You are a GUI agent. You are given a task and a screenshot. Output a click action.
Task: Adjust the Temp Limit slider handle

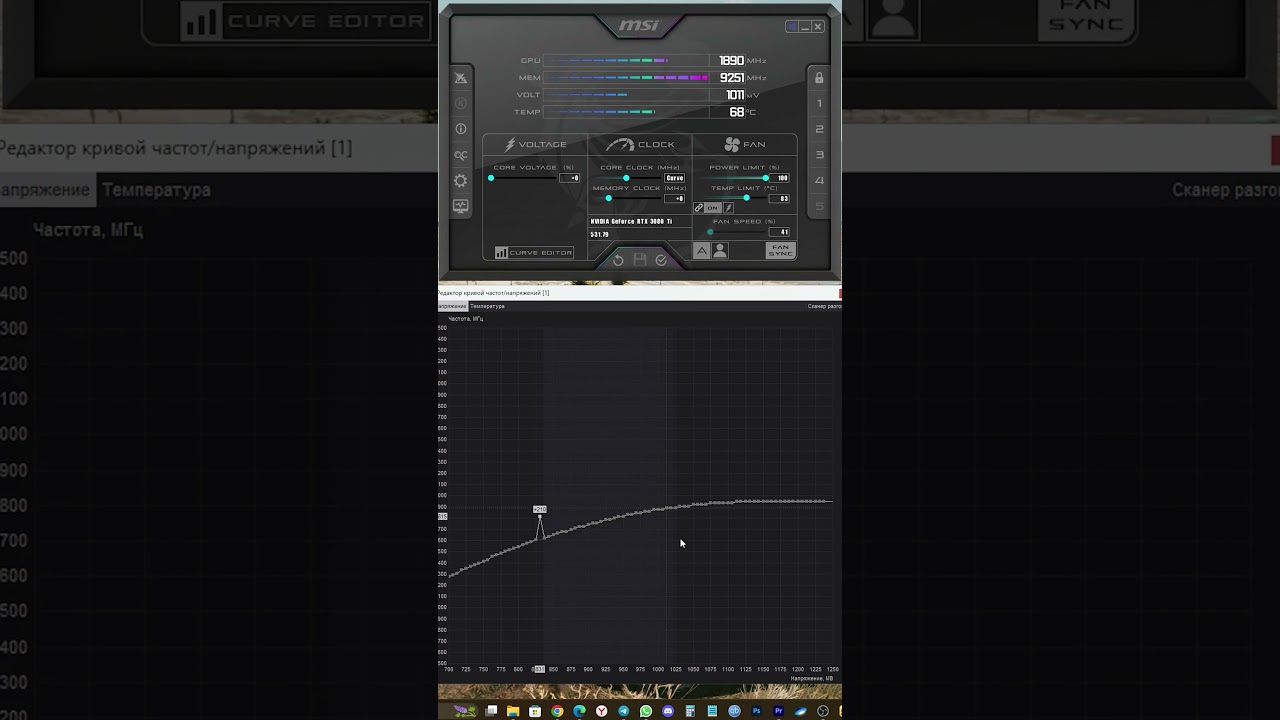746,198
